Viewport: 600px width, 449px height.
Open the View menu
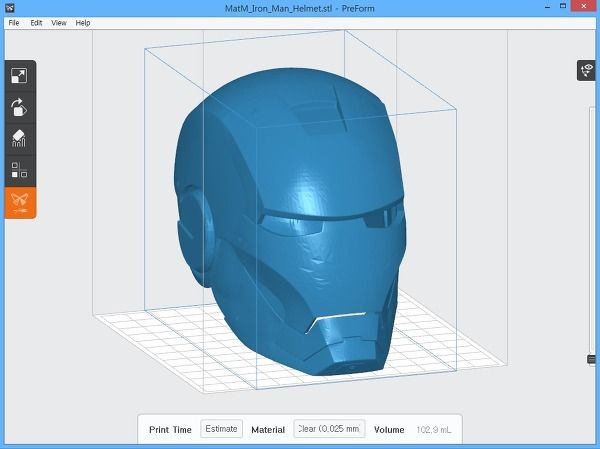pos(59,23)
